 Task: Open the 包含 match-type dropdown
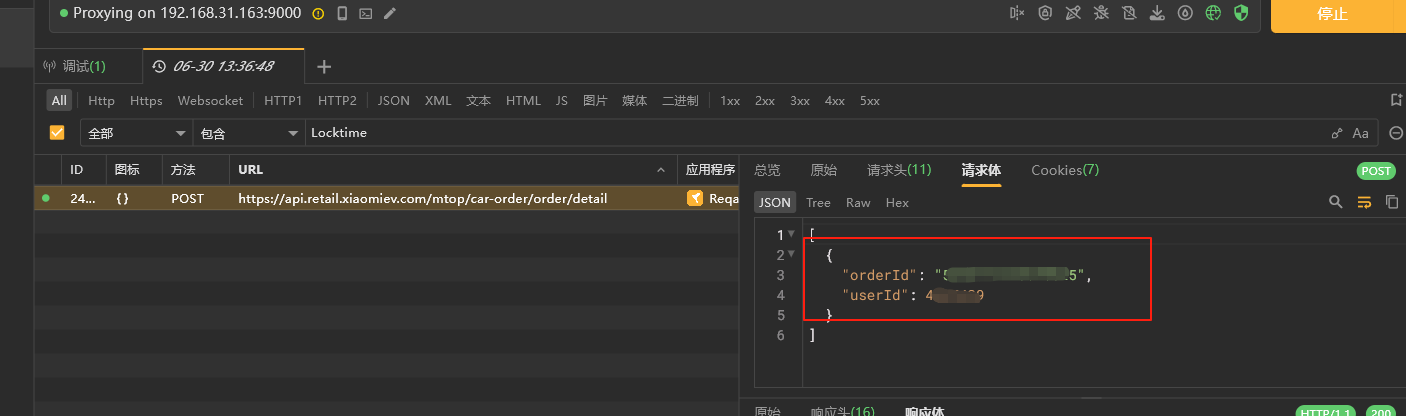(250, 132)
